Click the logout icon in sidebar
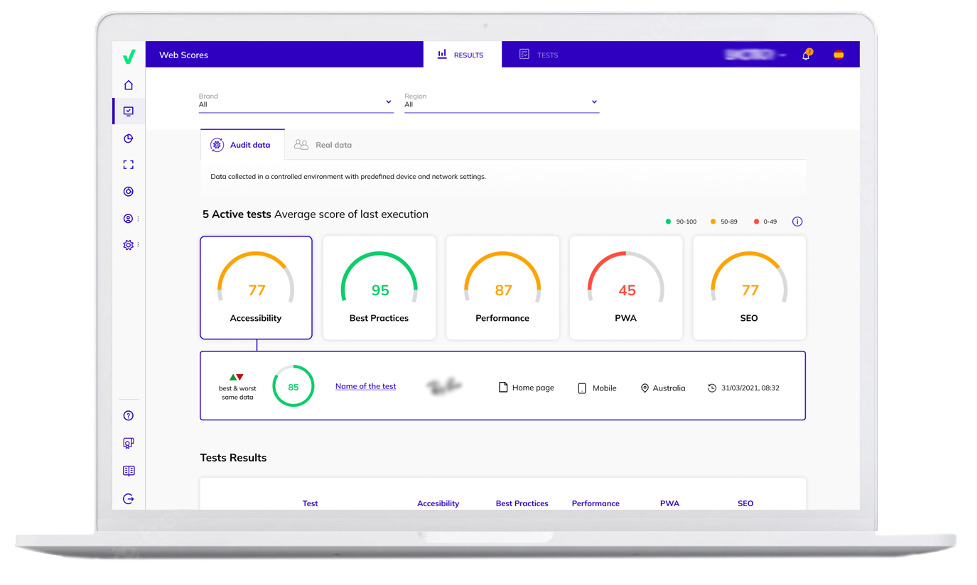 click(x=128, y=499)
